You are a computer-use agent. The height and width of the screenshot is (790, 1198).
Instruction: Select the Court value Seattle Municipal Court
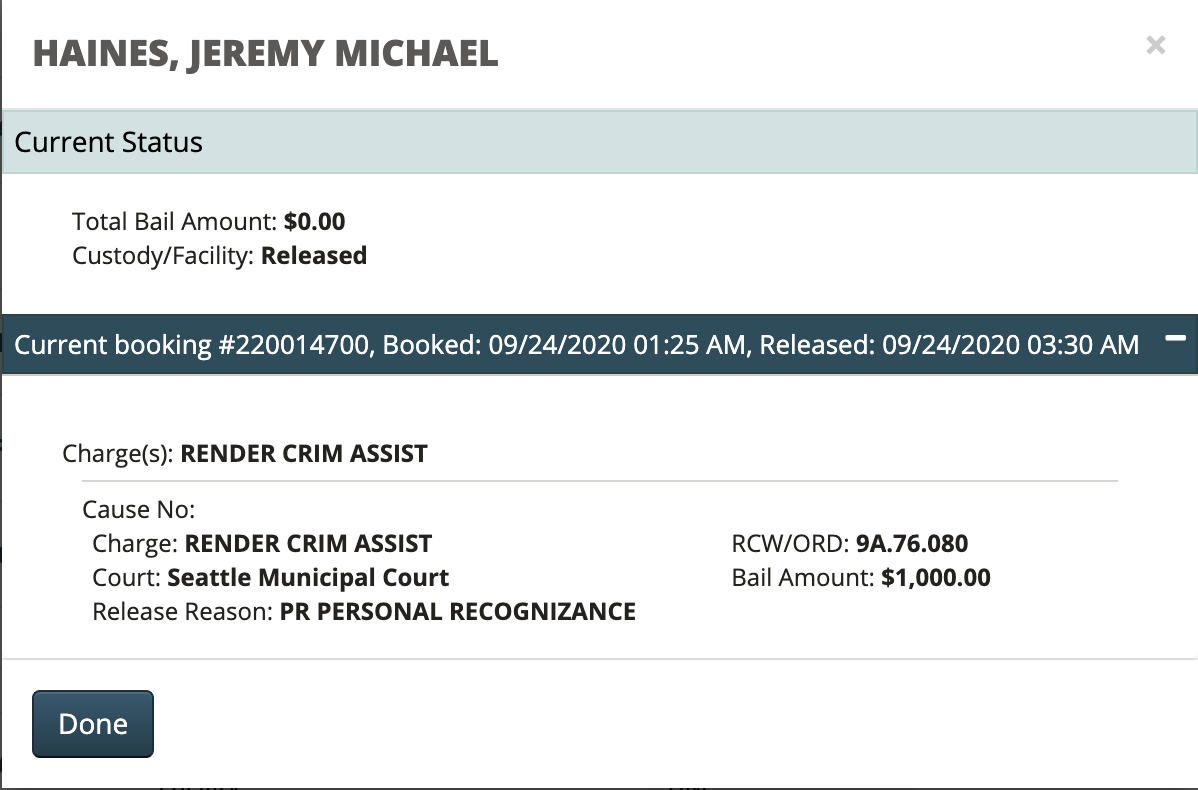[x=308, y=577]
